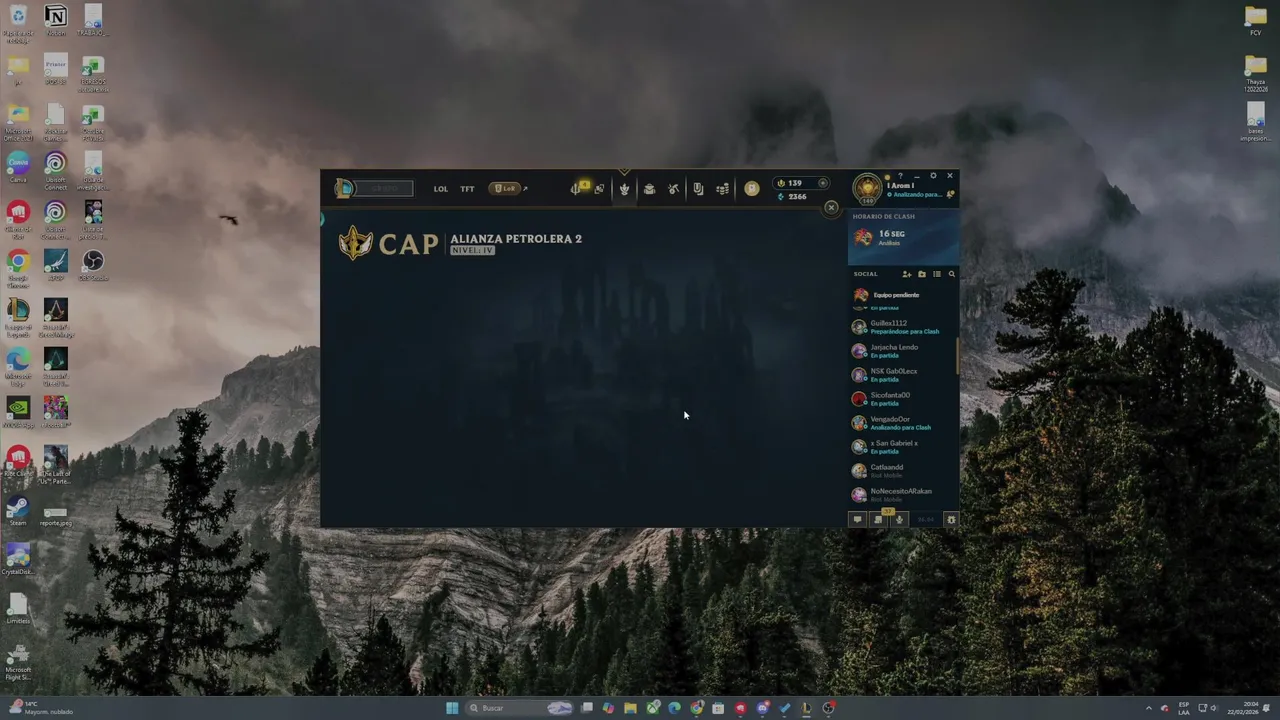Click the gold round token icon
Viewport: 1280px width, 720px height.
[x=751, y=189]
